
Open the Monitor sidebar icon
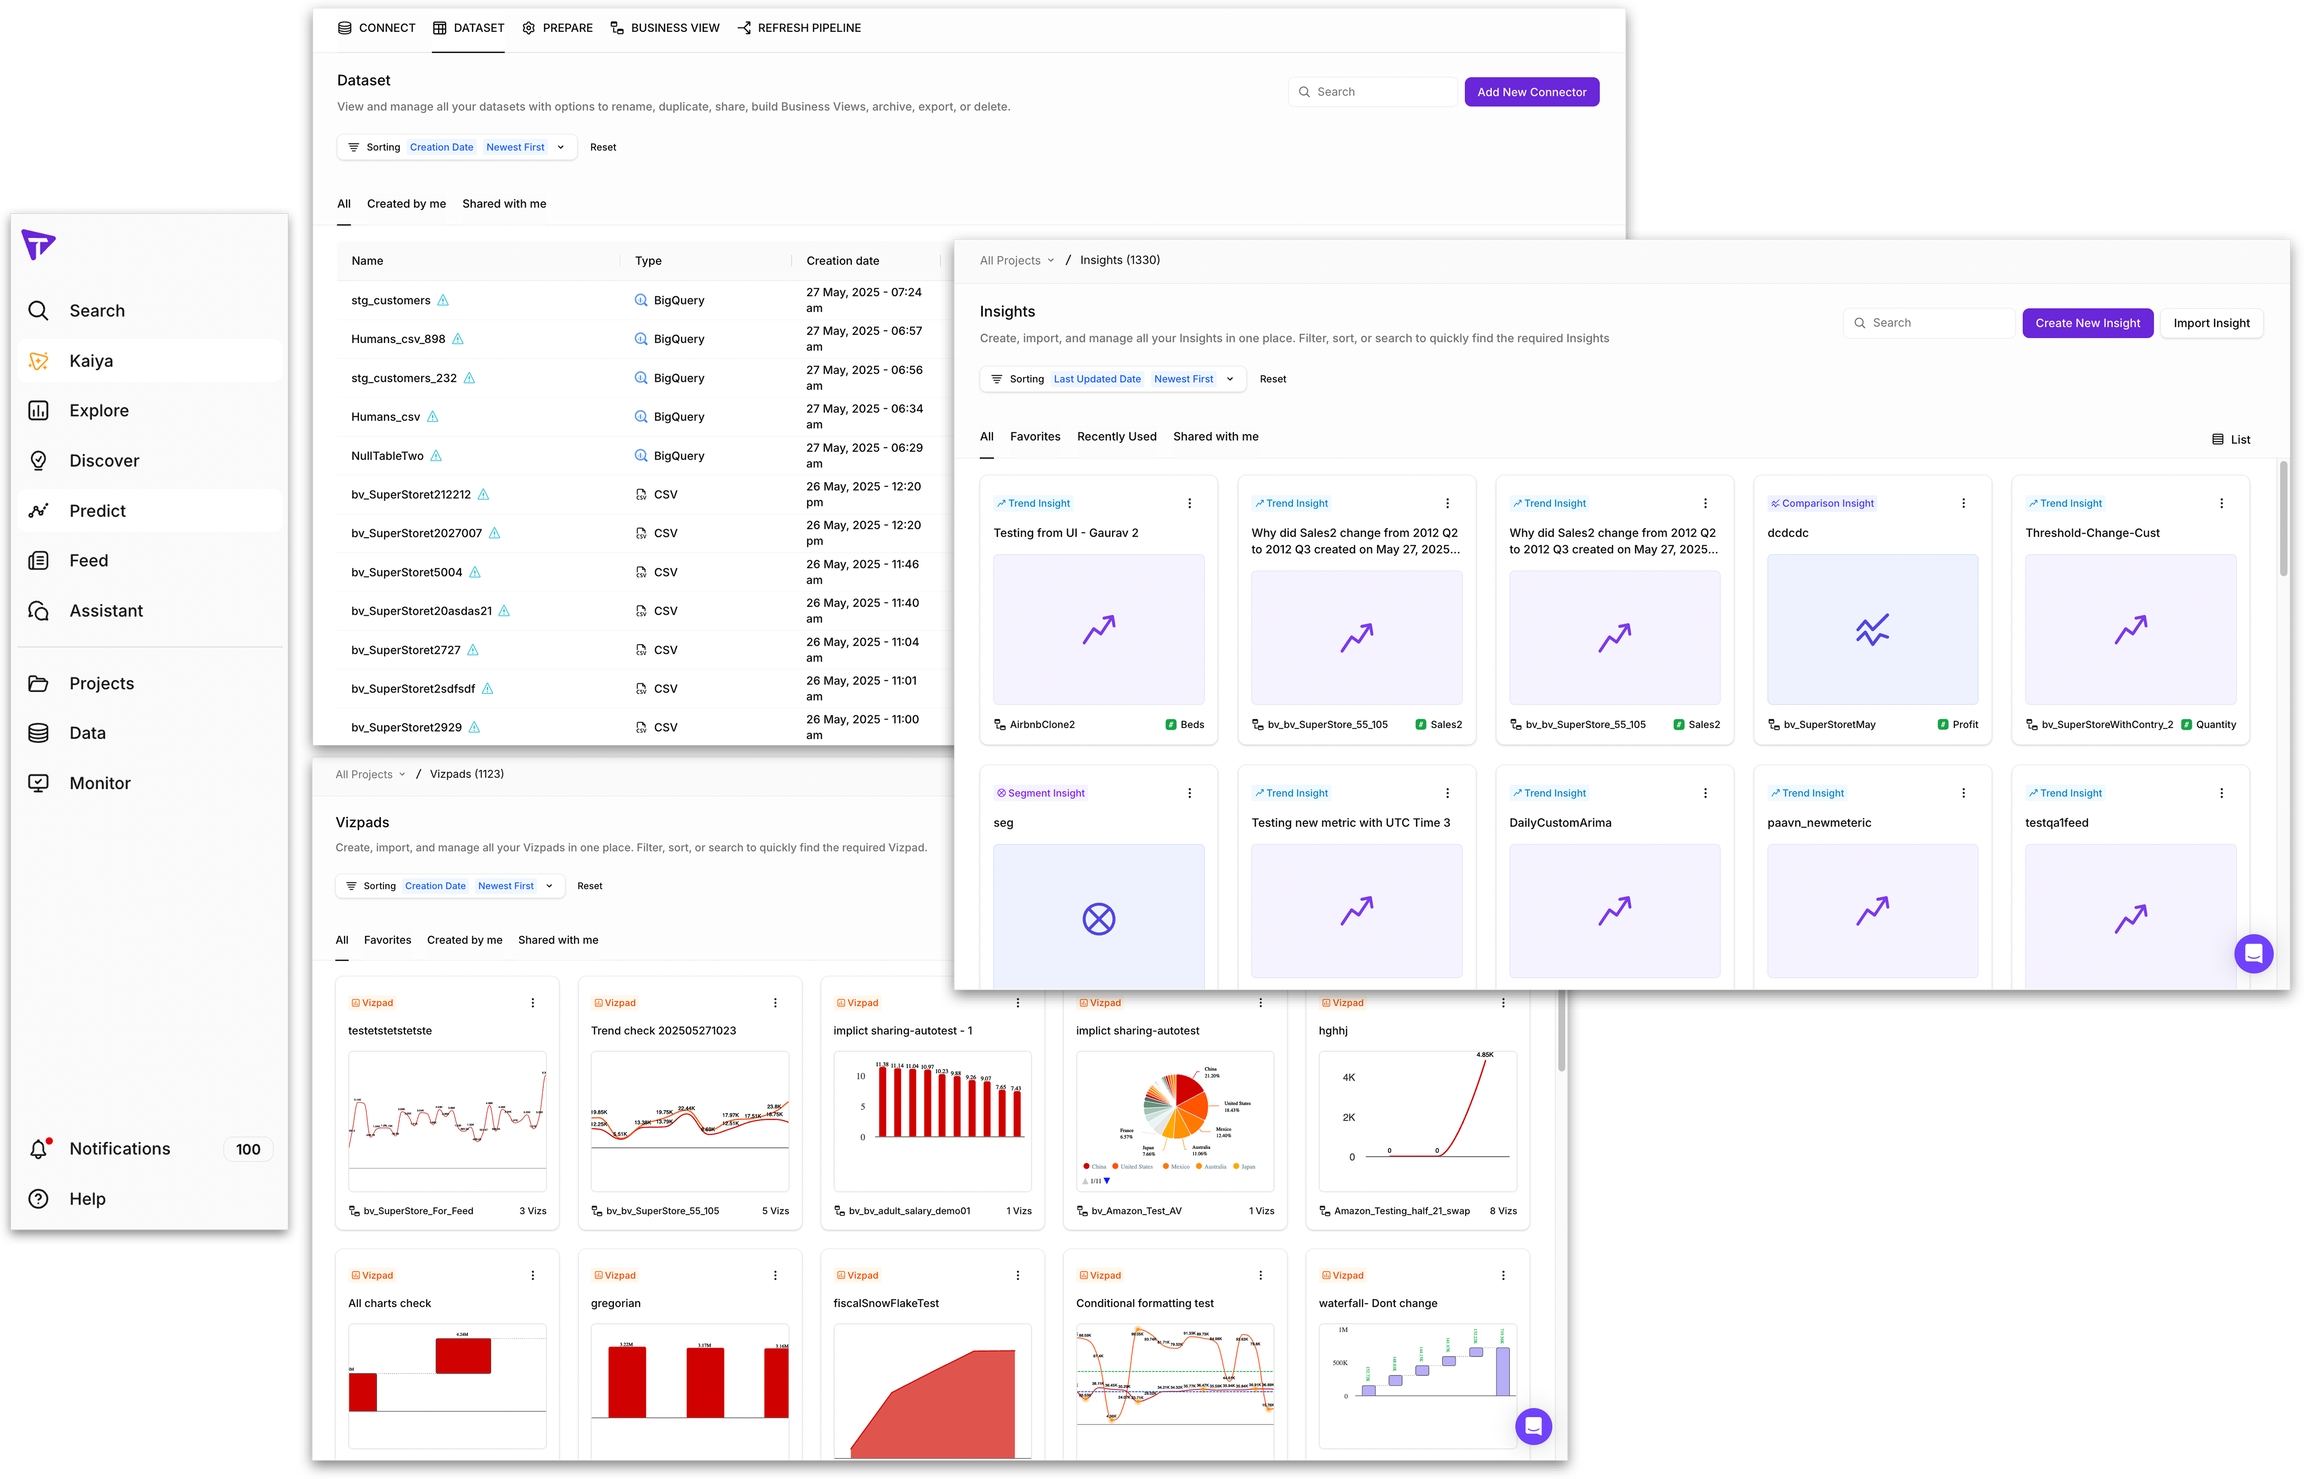[38, 783]
